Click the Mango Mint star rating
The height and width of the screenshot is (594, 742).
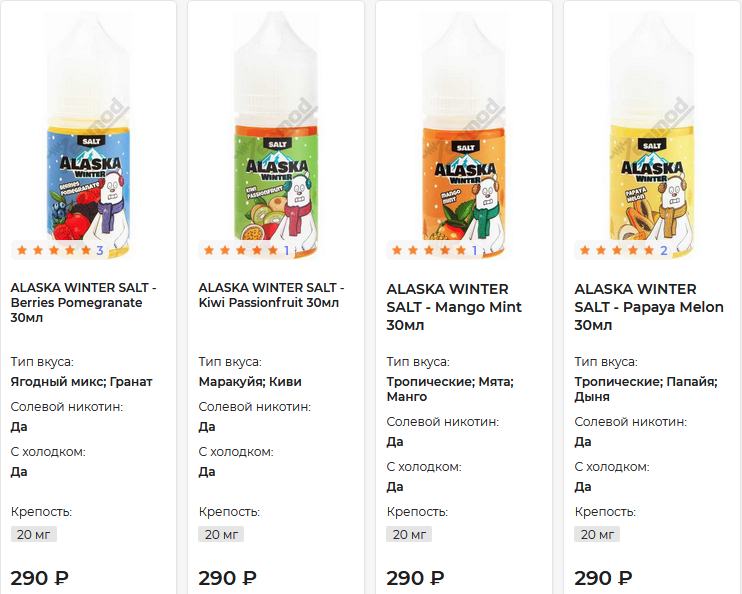pos(429,250)
